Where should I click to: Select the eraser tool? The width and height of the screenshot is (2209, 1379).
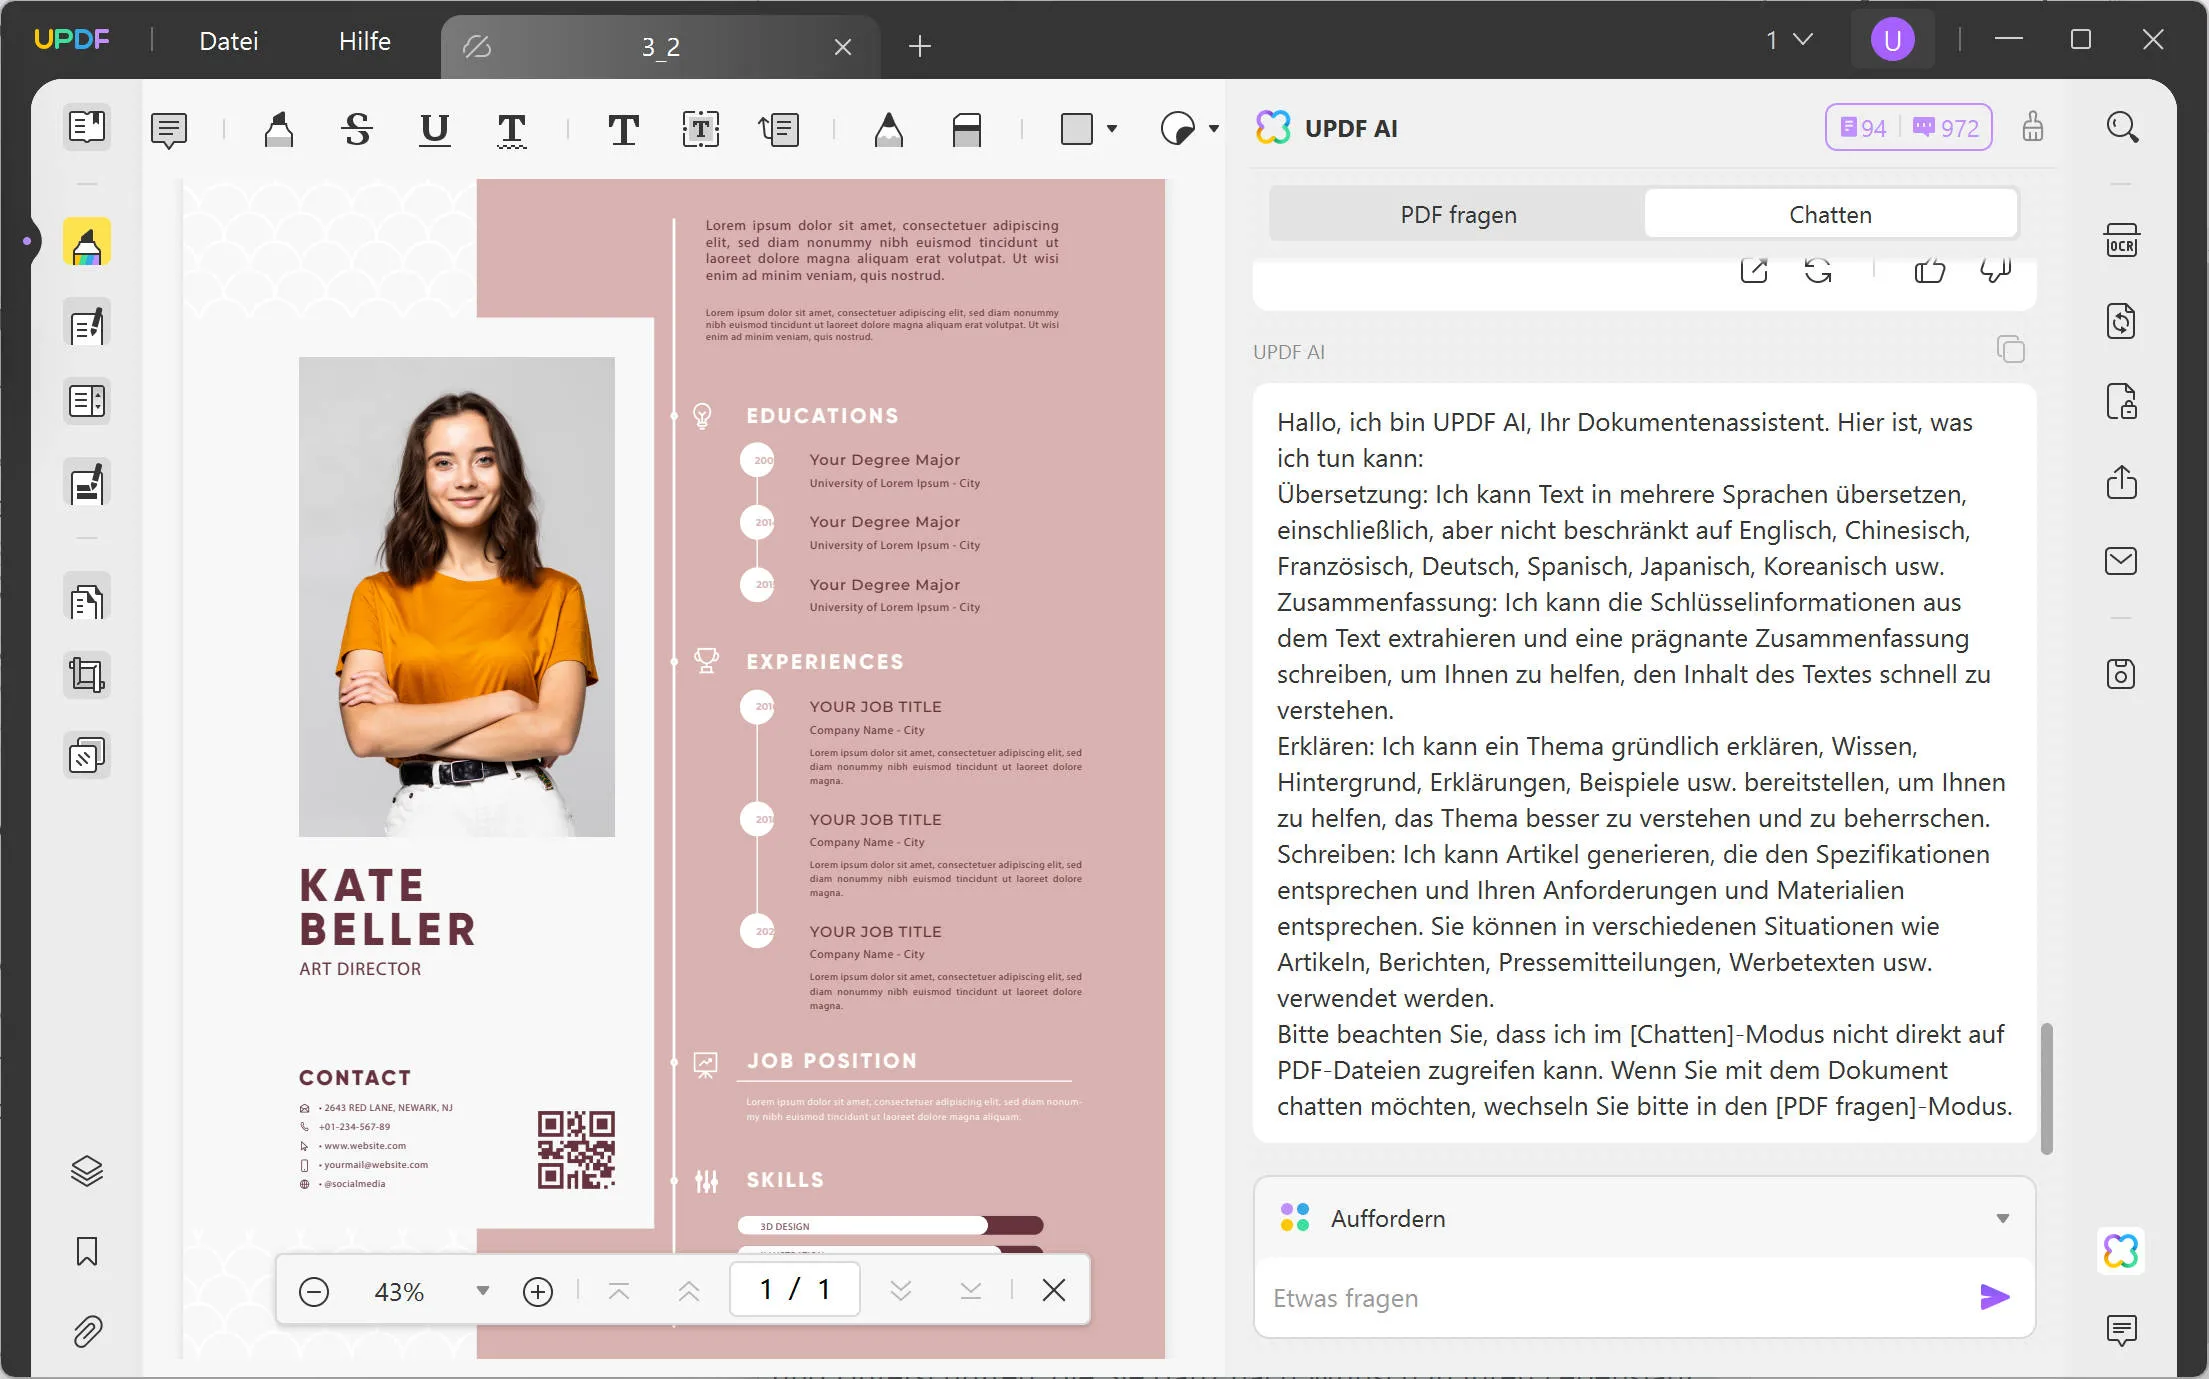(x=968, y=130)
